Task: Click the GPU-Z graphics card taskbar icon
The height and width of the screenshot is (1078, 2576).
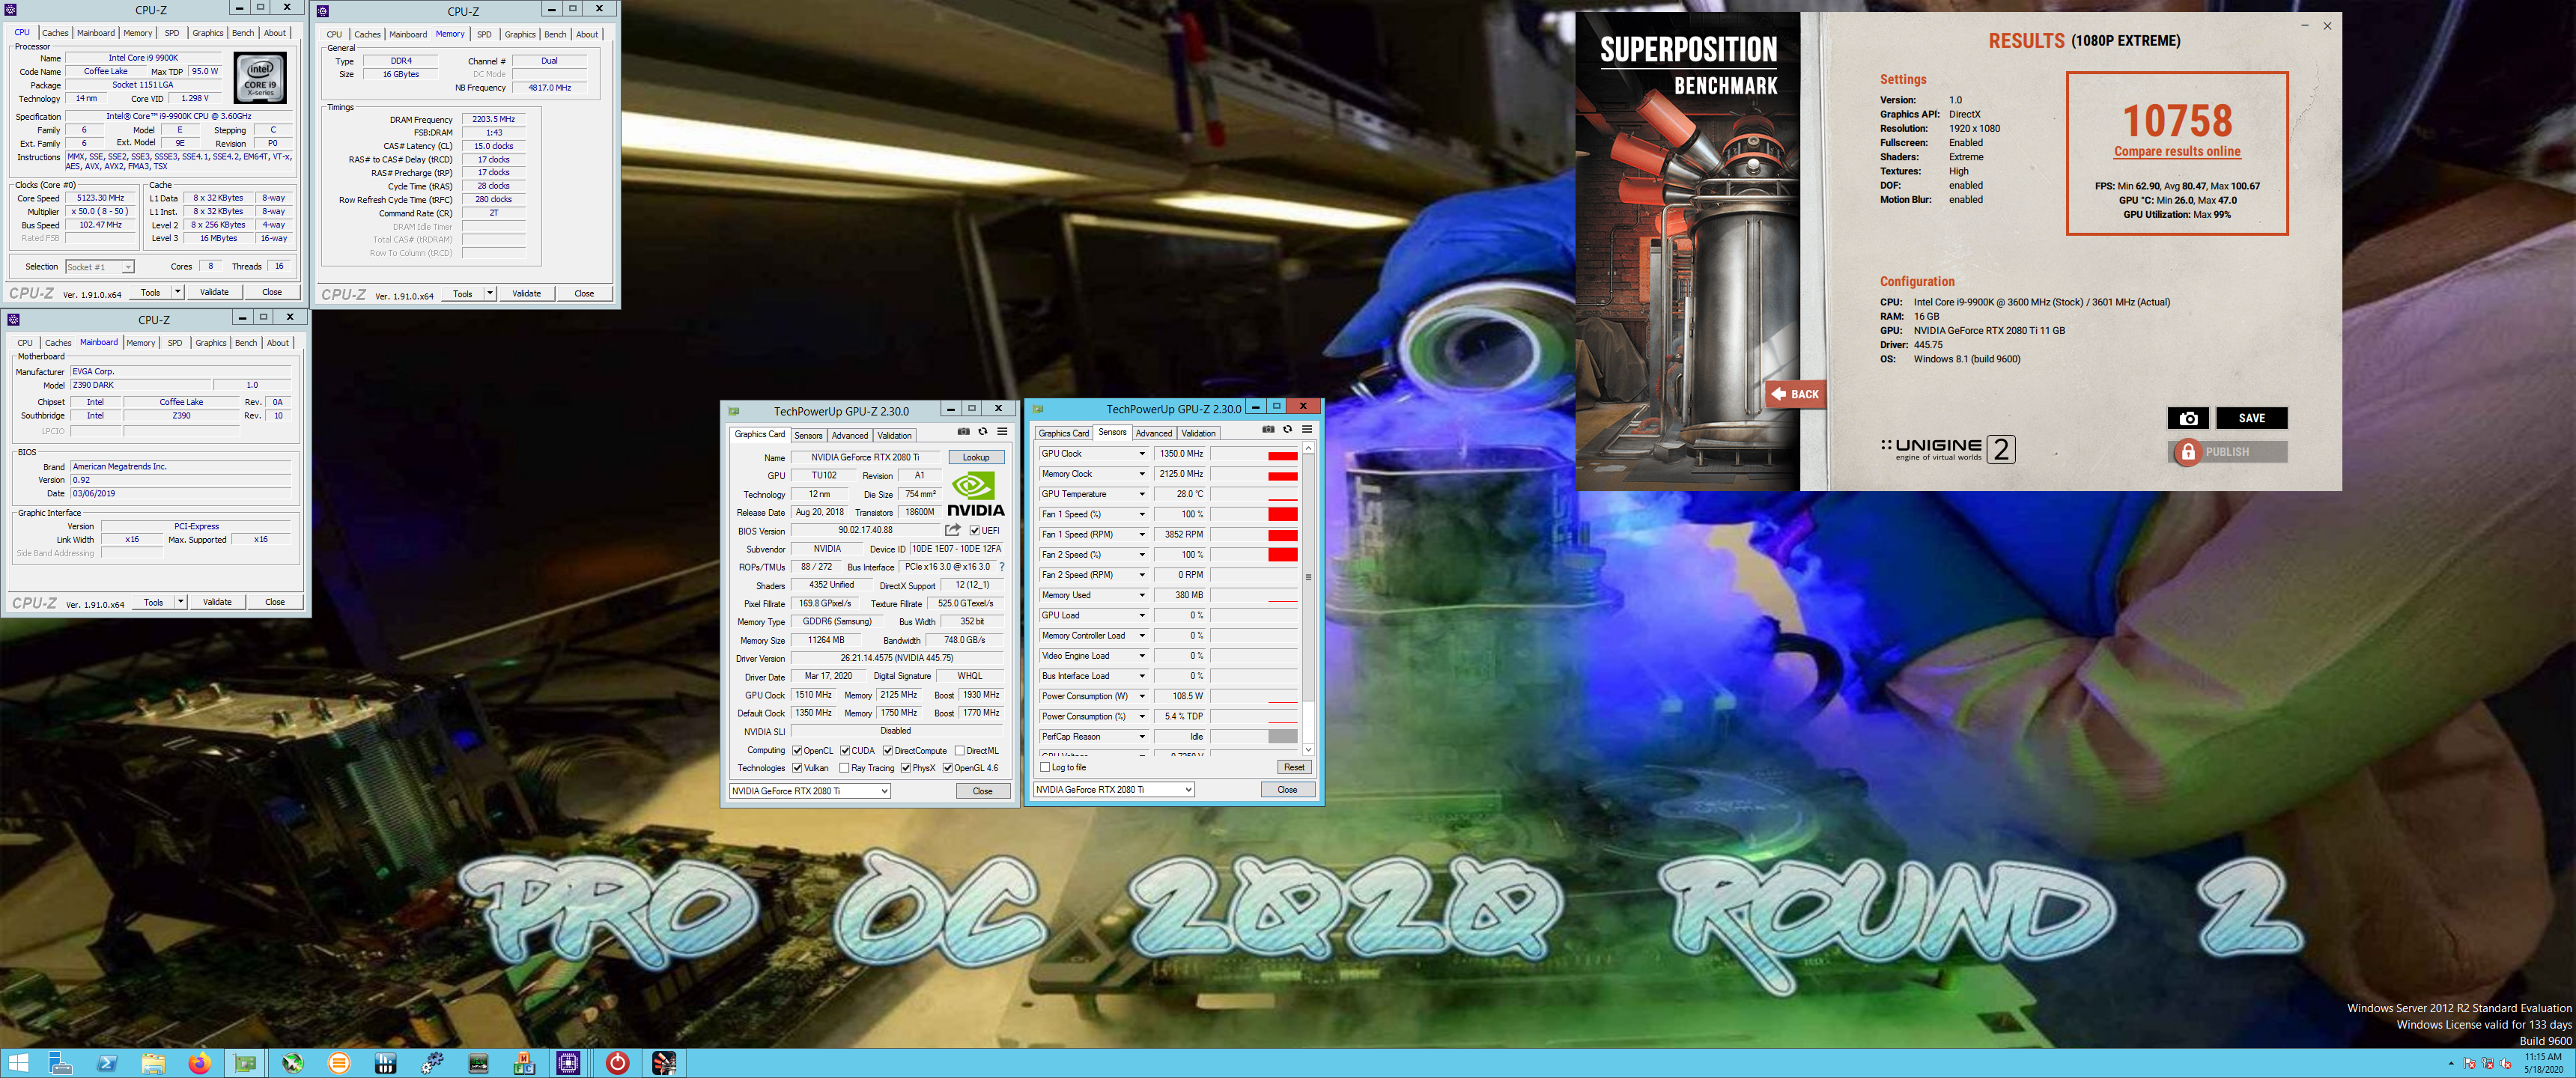Action: 246,1063
